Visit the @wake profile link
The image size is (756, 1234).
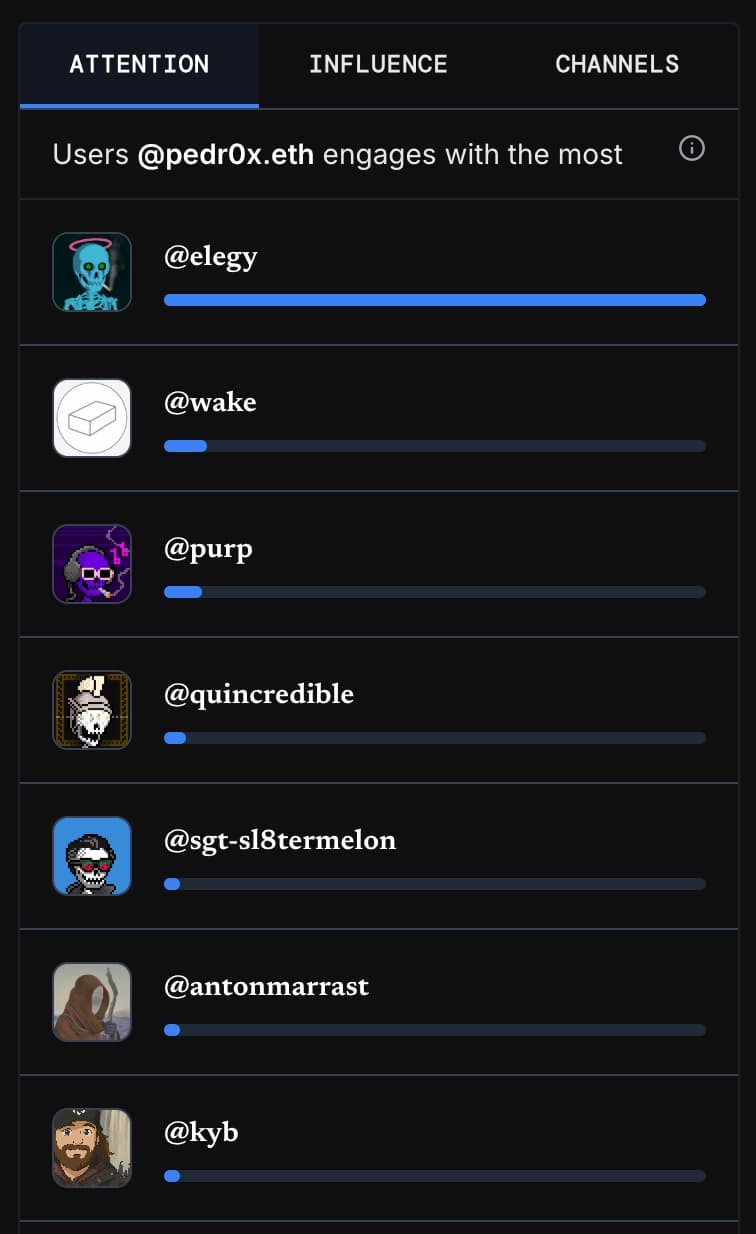tap(210, 403)
